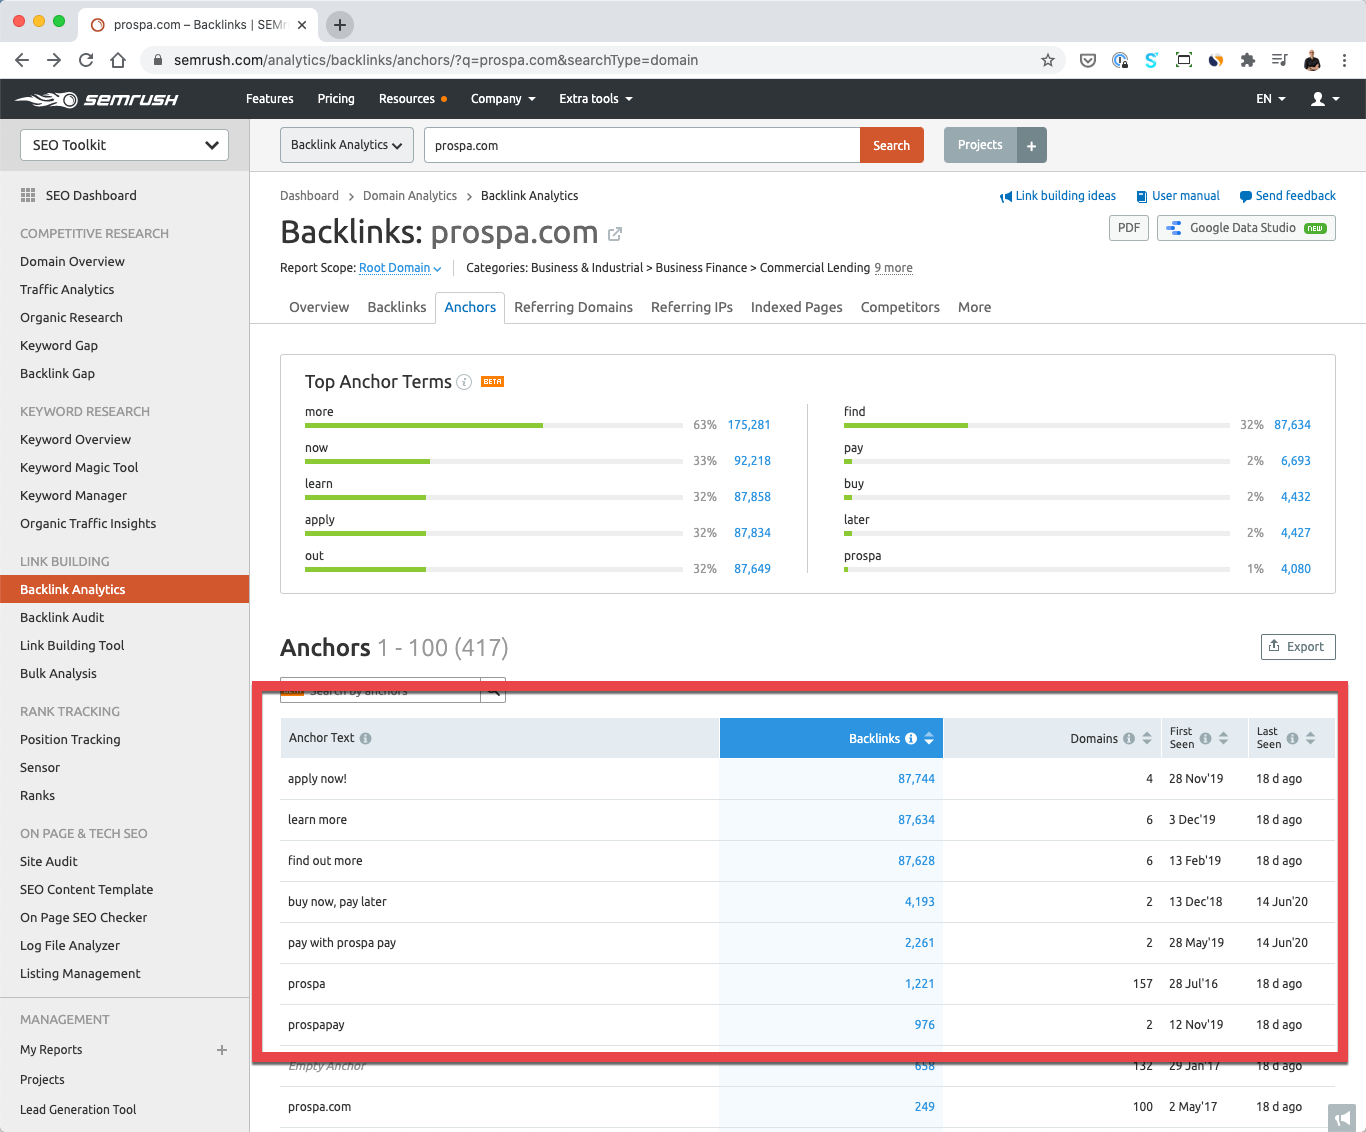The width and height of the screenshot is (1366, 1132).
Task: Open the Backlink Analytics dropdown
Action: 347,145
